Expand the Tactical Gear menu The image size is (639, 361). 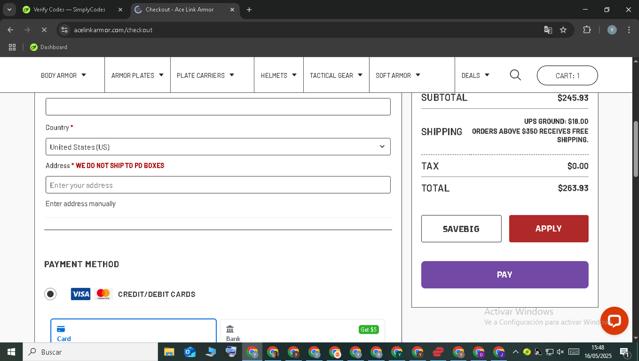click(336, 75)
